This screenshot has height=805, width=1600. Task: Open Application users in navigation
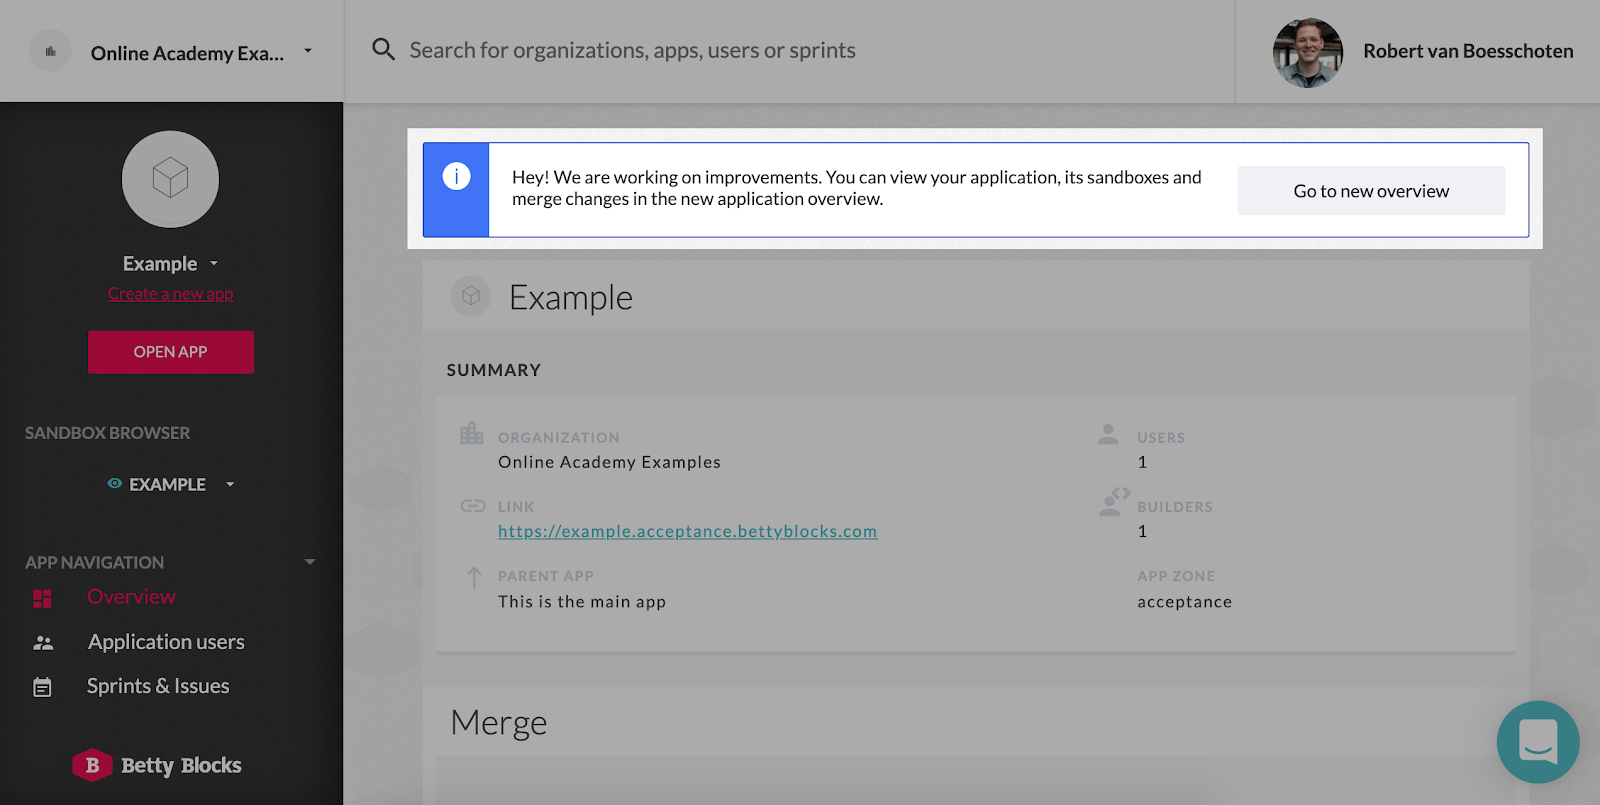click(x=166, y=642)
